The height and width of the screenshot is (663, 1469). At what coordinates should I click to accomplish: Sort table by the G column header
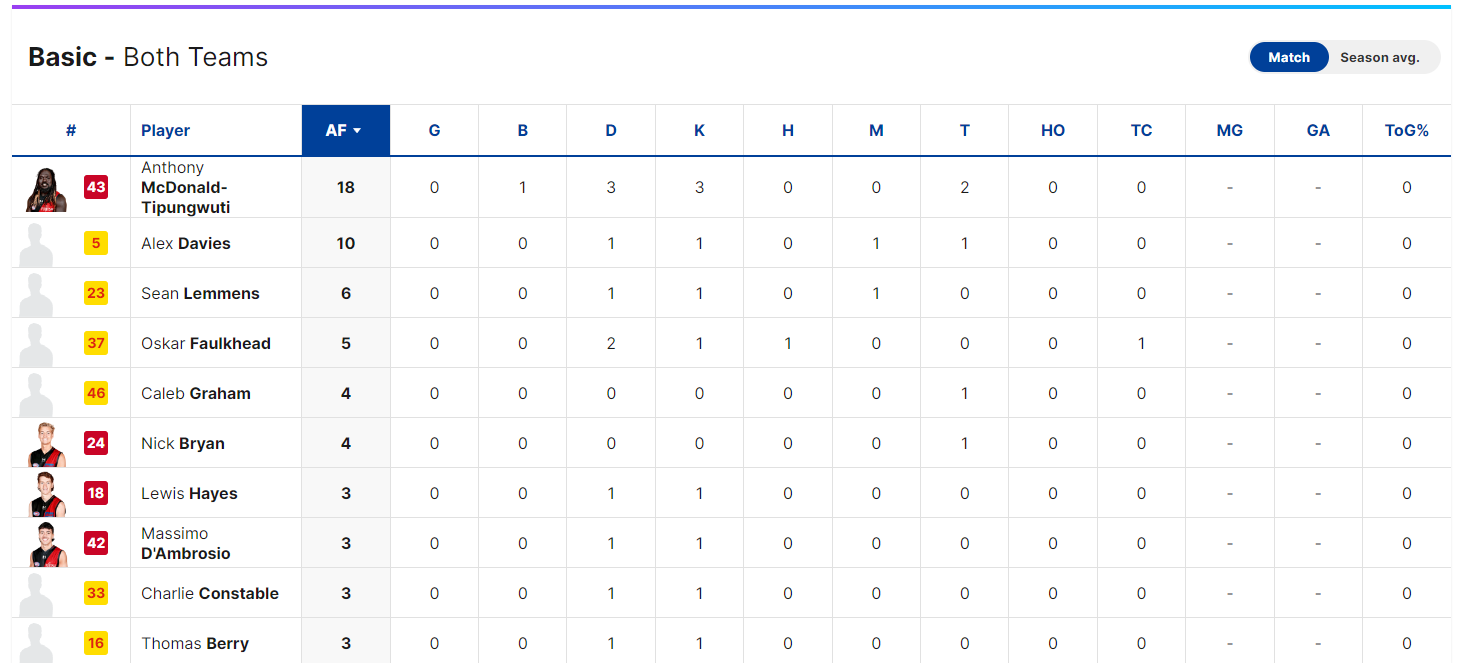pos(434,130)
